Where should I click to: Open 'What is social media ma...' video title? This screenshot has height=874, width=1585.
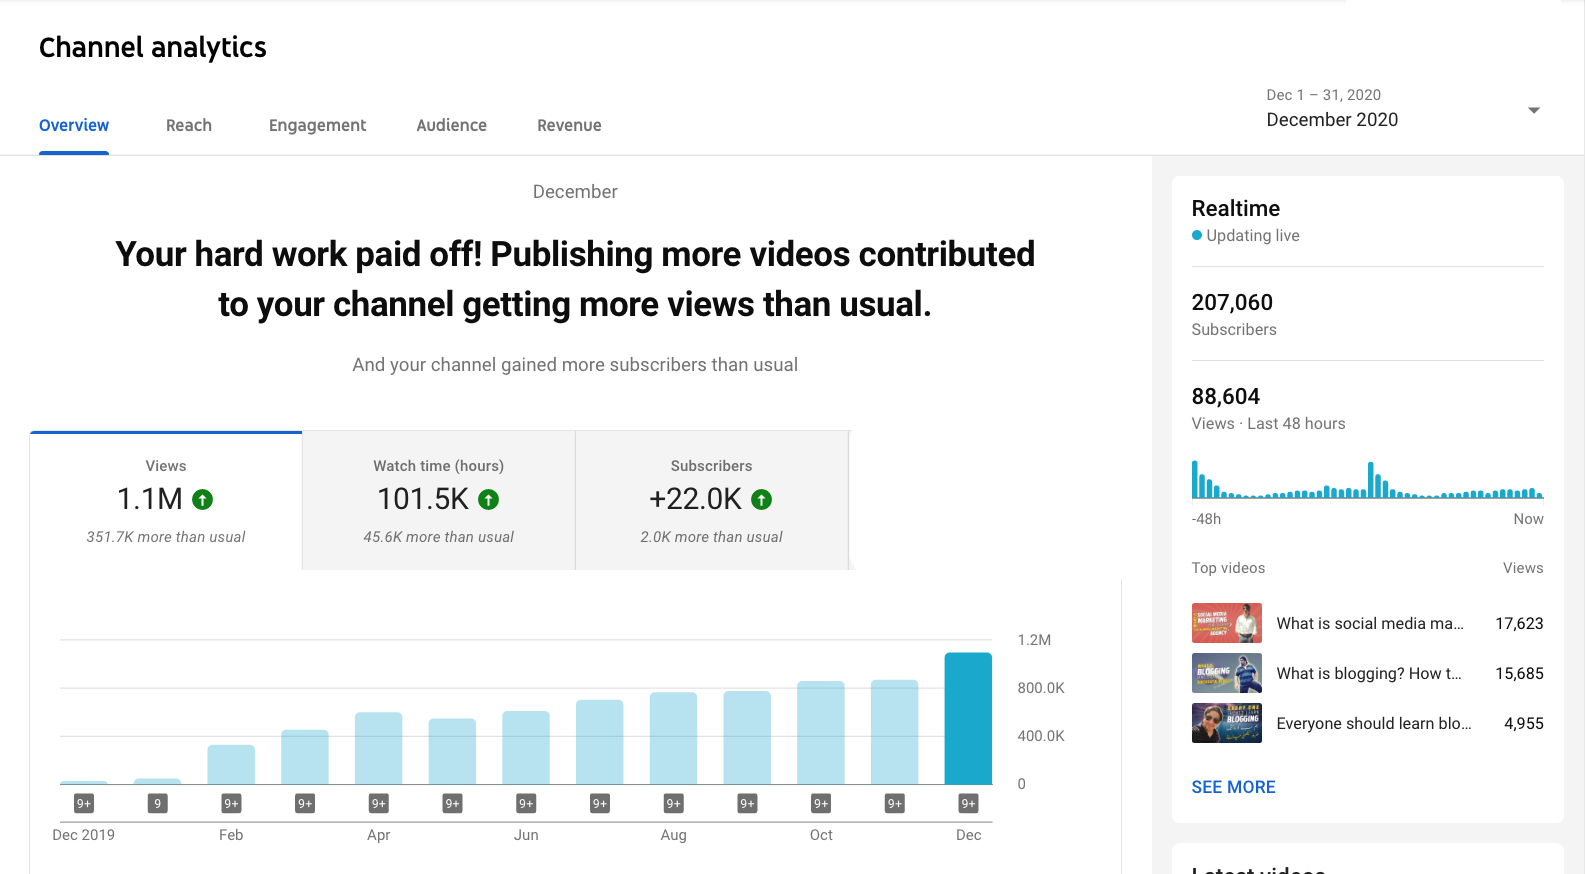click(1369, 623)
